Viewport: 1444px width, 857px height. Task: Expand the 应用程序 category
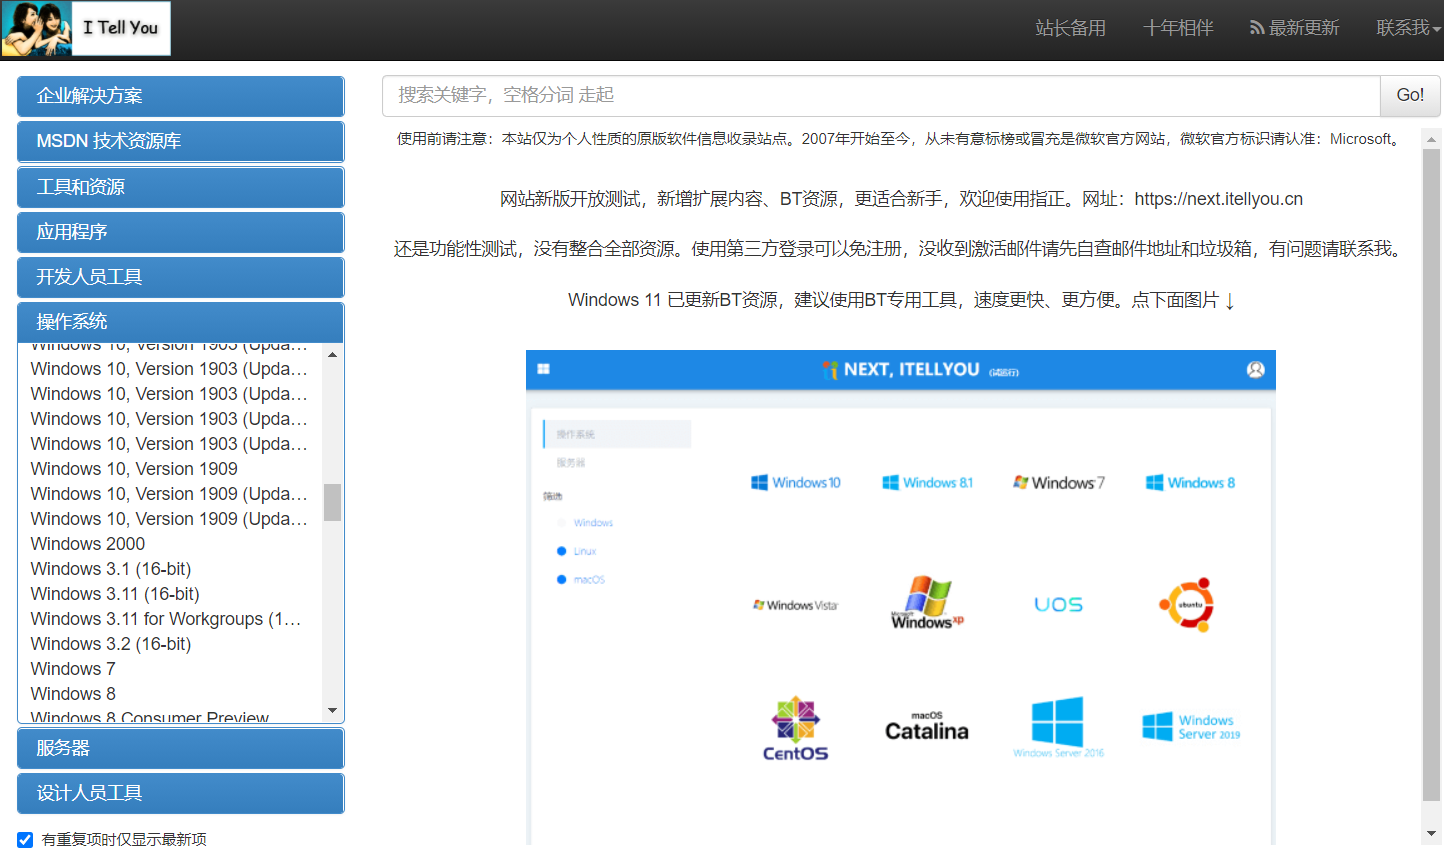181,232
